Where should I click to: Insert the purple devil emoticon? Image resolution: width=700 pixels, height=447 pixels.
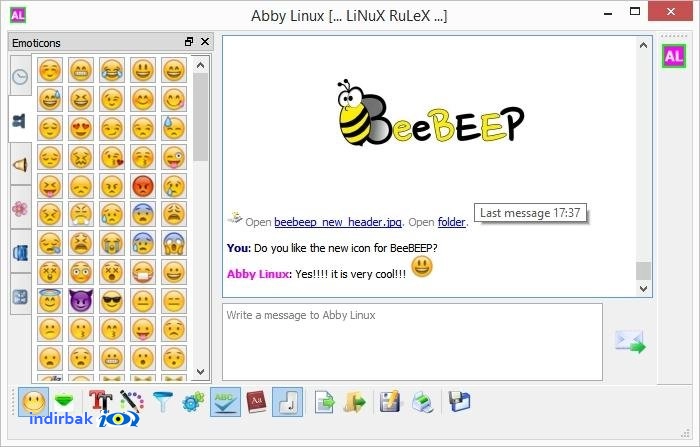pos(81,301)
